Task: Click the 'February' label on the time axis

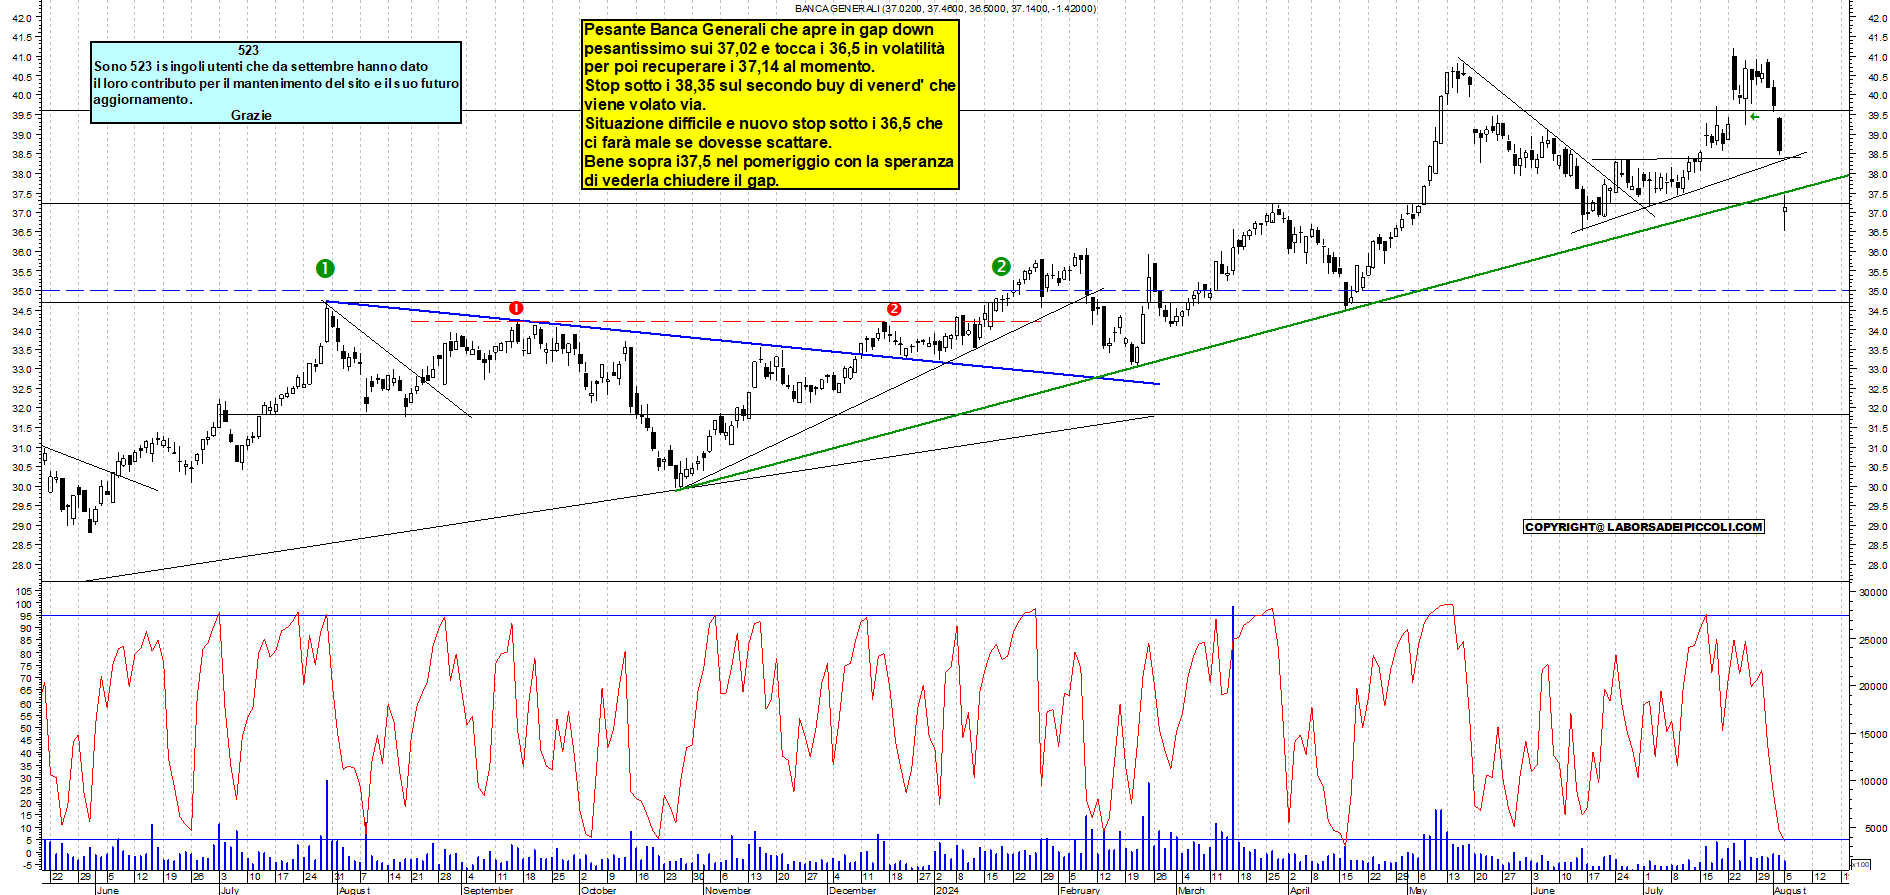Action: click(1080, 890)
